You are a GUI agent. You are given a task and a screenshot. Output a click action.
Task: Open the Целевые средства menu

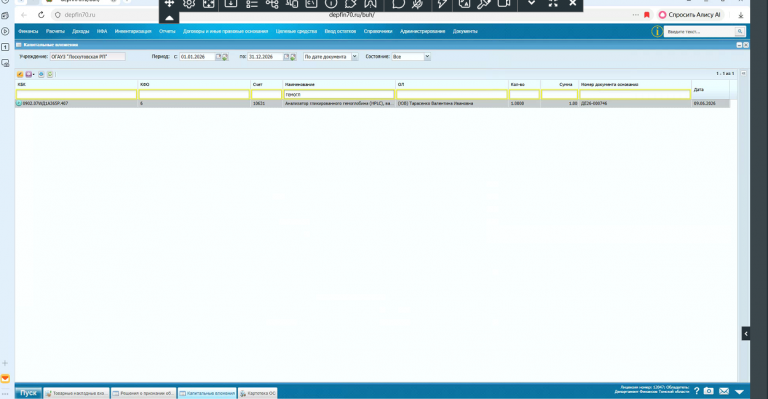296,31
